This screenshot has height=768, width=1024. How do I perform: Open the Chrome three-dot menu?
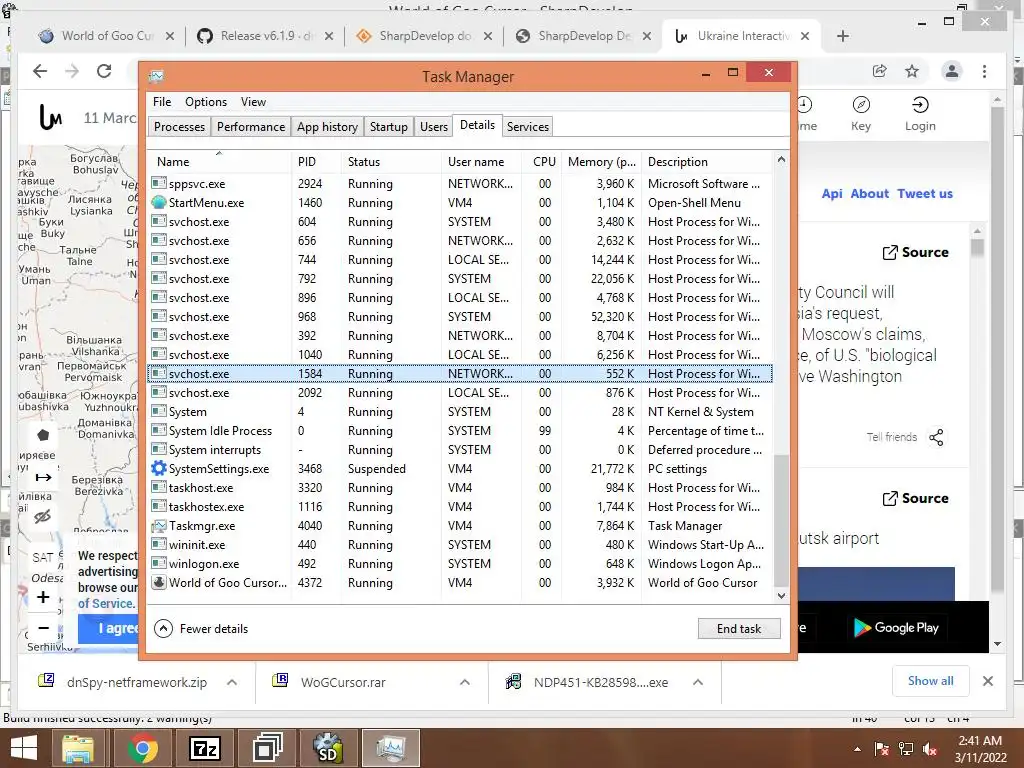pyautogui.click(x=984, y=71)
